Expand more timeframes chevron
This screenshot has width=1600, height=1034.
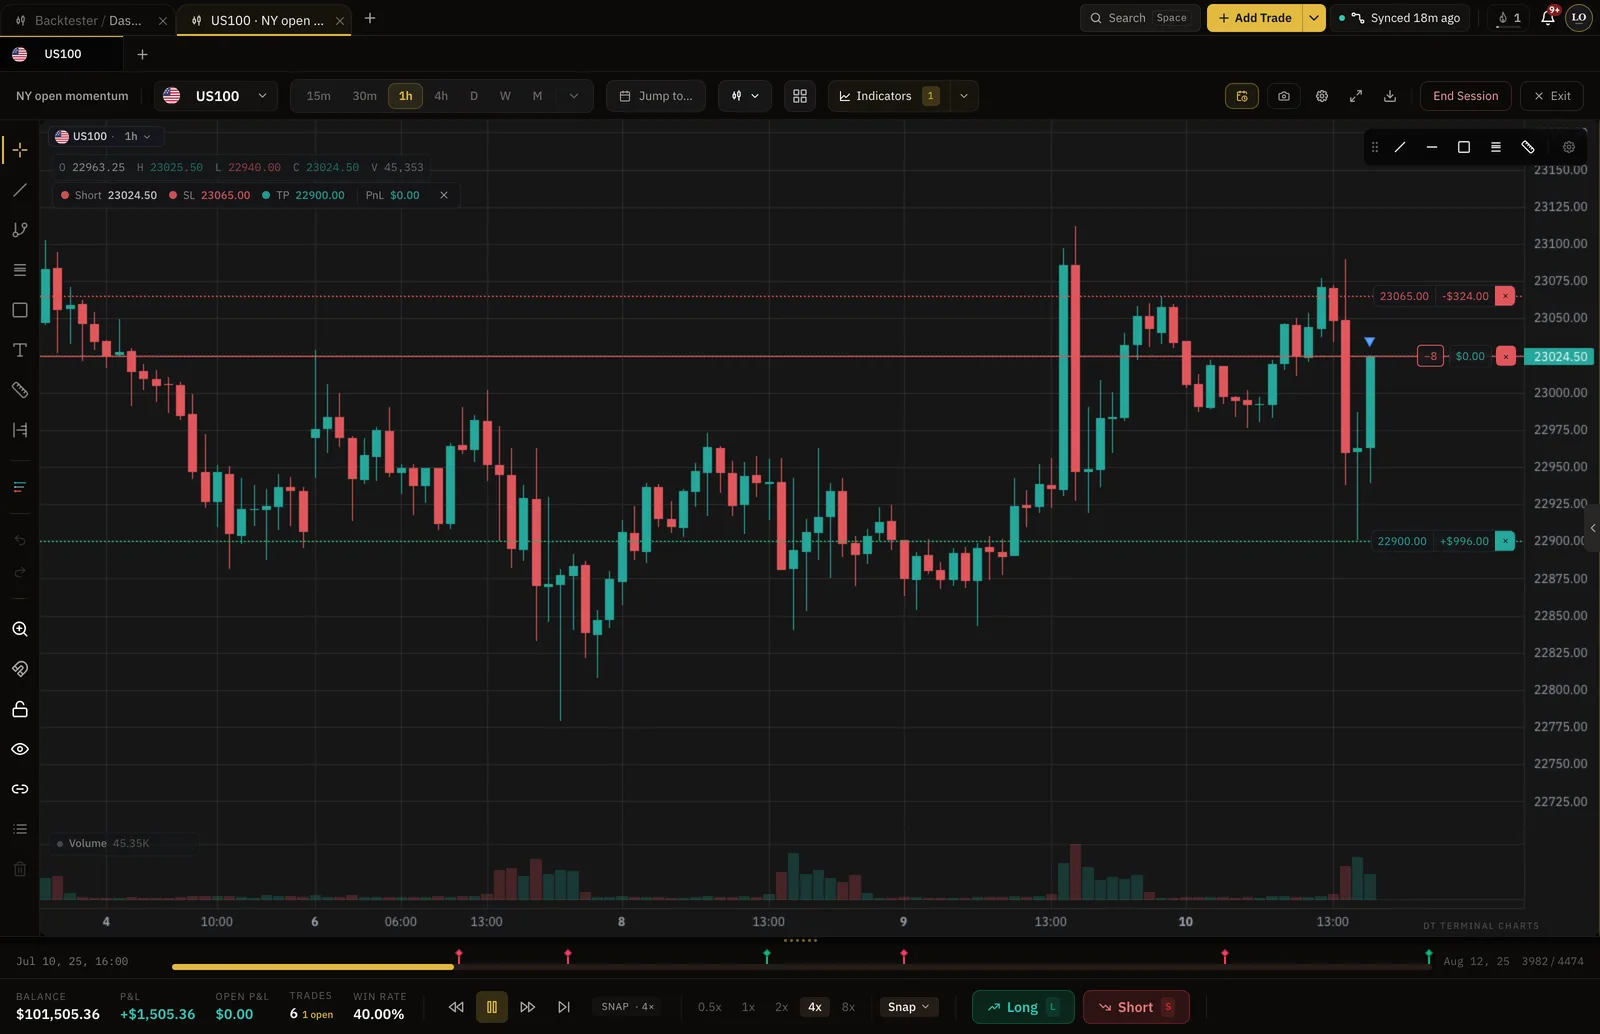(x=574, y=96)
